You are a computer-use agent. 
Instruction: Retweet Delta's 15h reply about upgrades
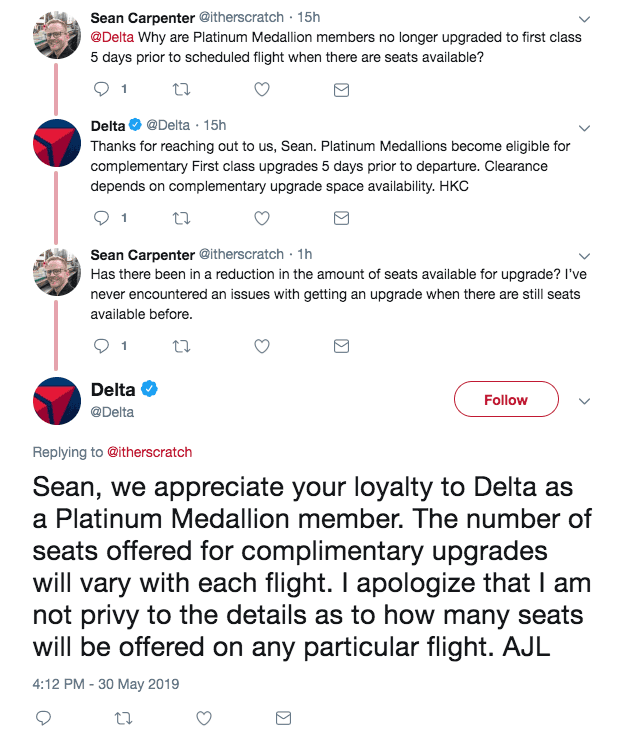pos(181,218)
